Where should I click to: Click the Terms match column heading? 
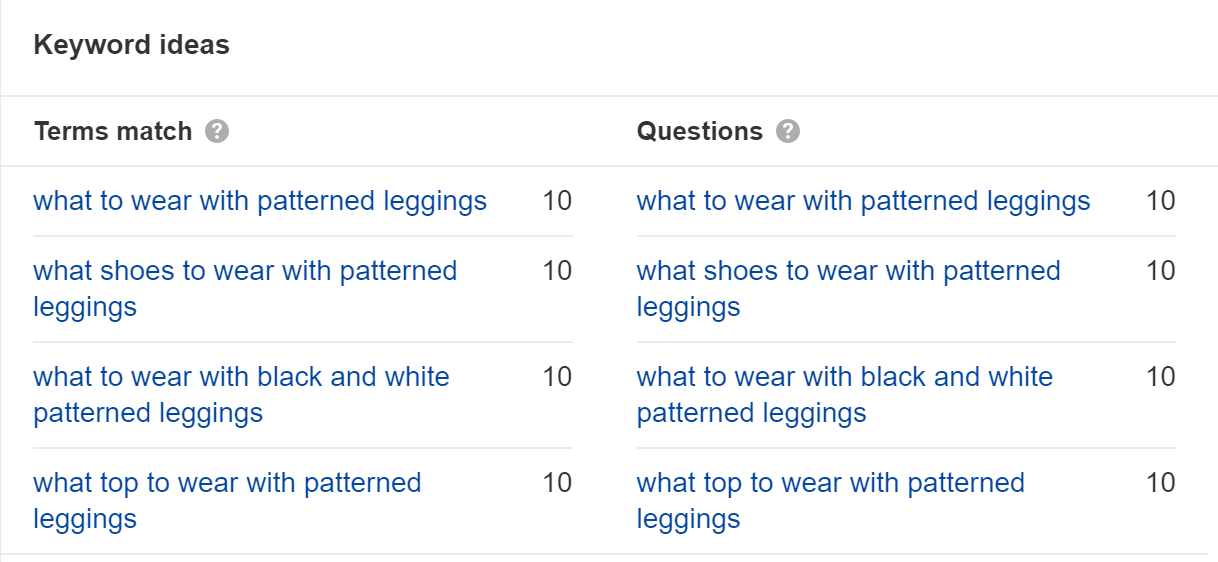click(113, 131)
